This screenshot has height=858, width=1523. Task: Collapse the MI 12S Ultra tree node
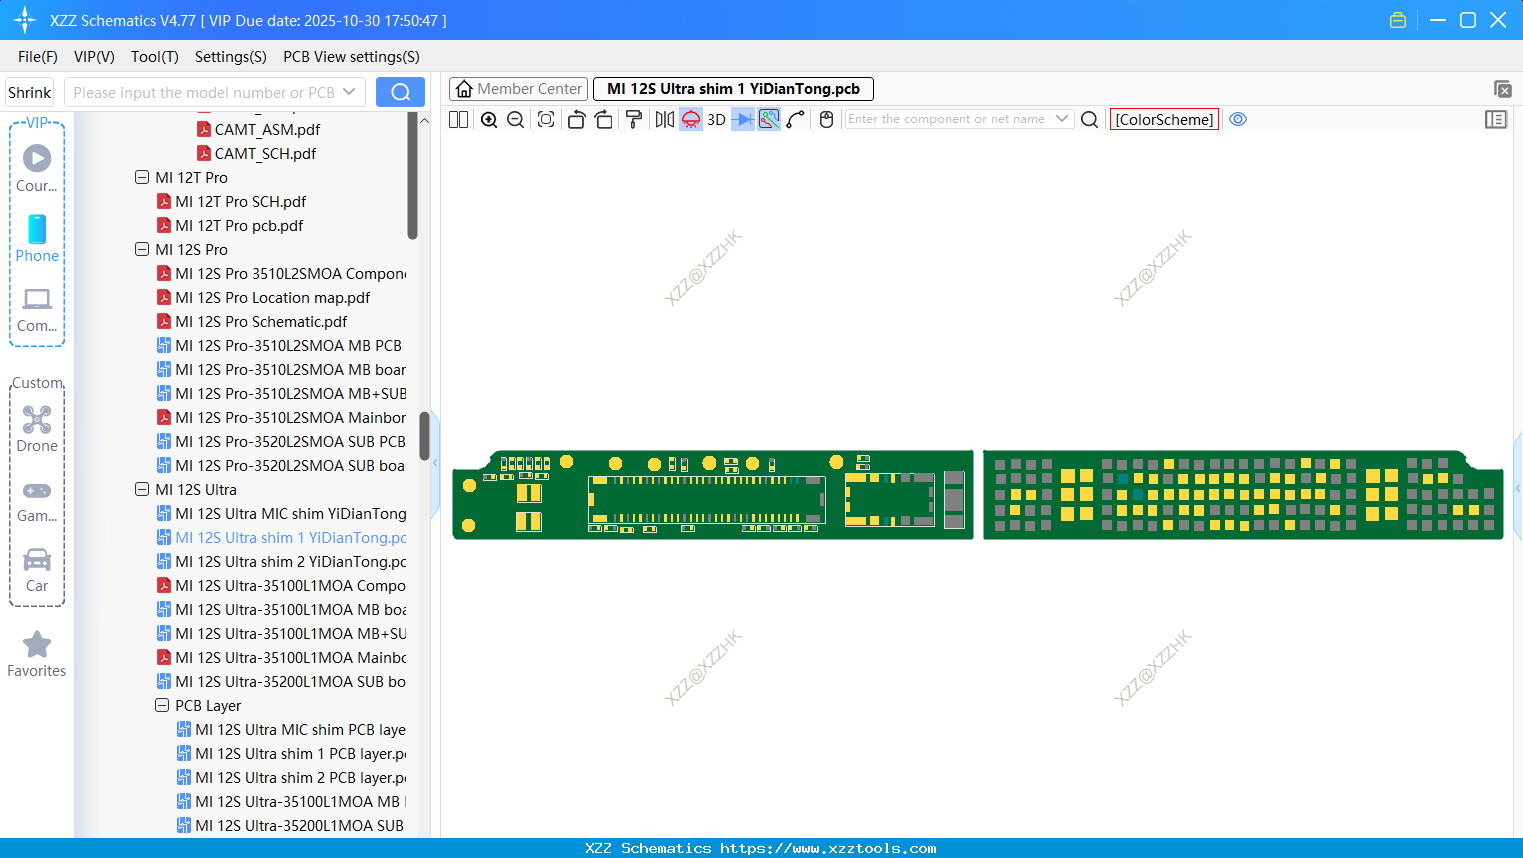(142, 489)
